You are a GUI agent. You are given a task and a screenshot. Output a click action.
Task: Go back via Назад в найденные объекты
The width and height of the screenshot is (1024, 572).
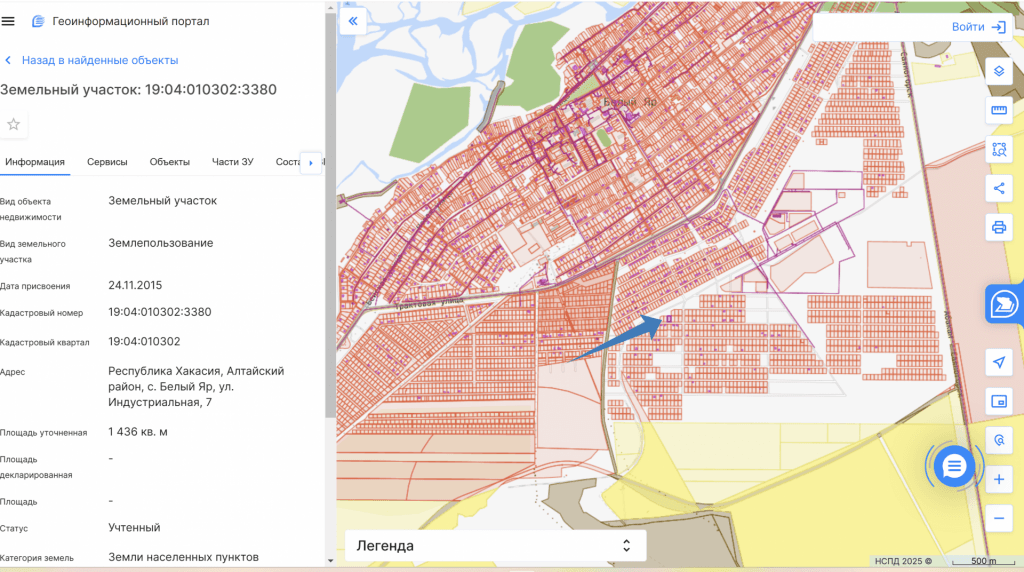point(99,60)
